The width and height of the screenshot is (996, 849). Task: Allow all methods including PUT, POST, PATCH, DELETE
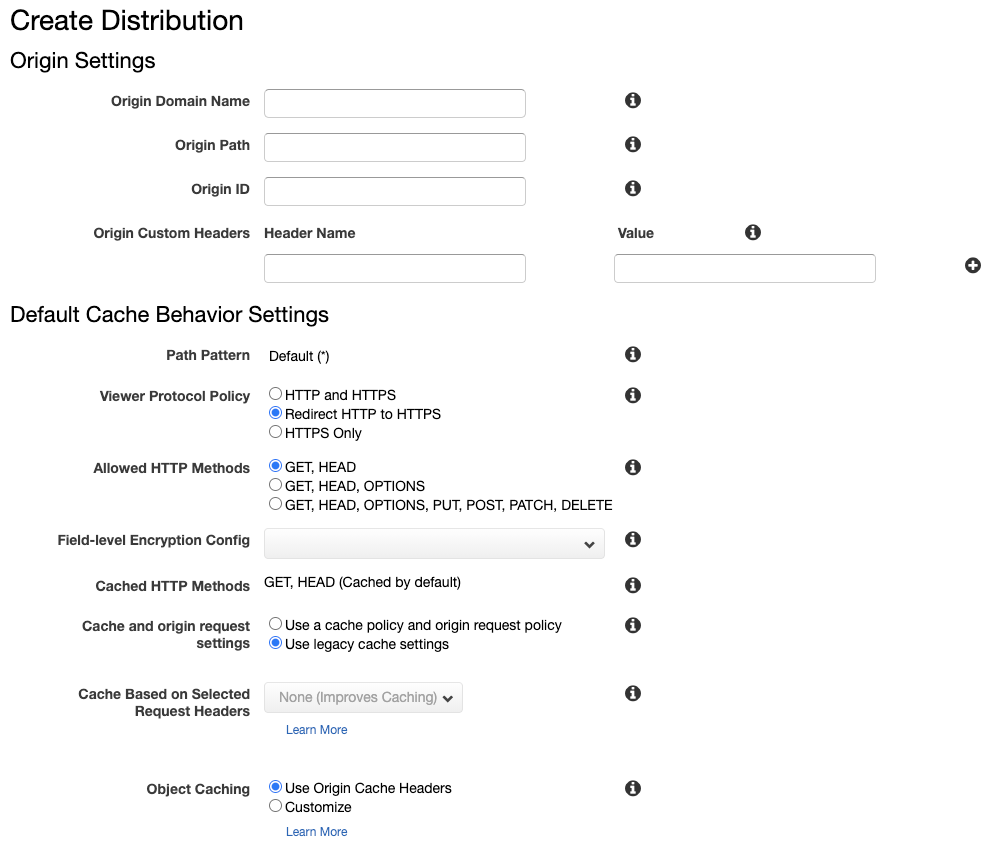[x=275, y=504]
